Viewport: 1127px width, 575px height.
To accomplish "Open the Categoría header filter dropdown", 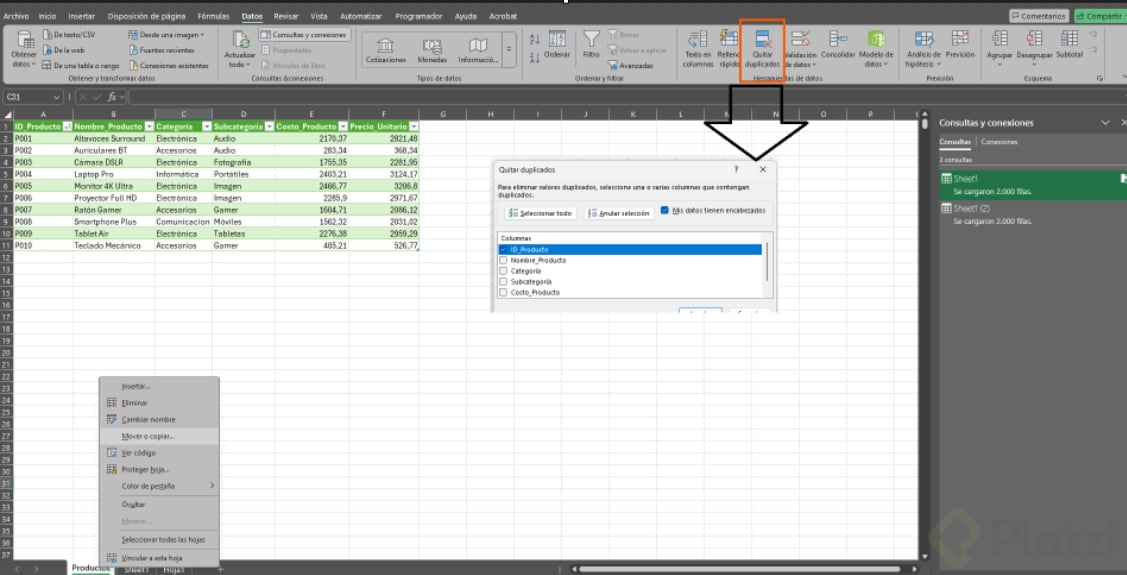I will pyautogui.click(x=207, y=126).
